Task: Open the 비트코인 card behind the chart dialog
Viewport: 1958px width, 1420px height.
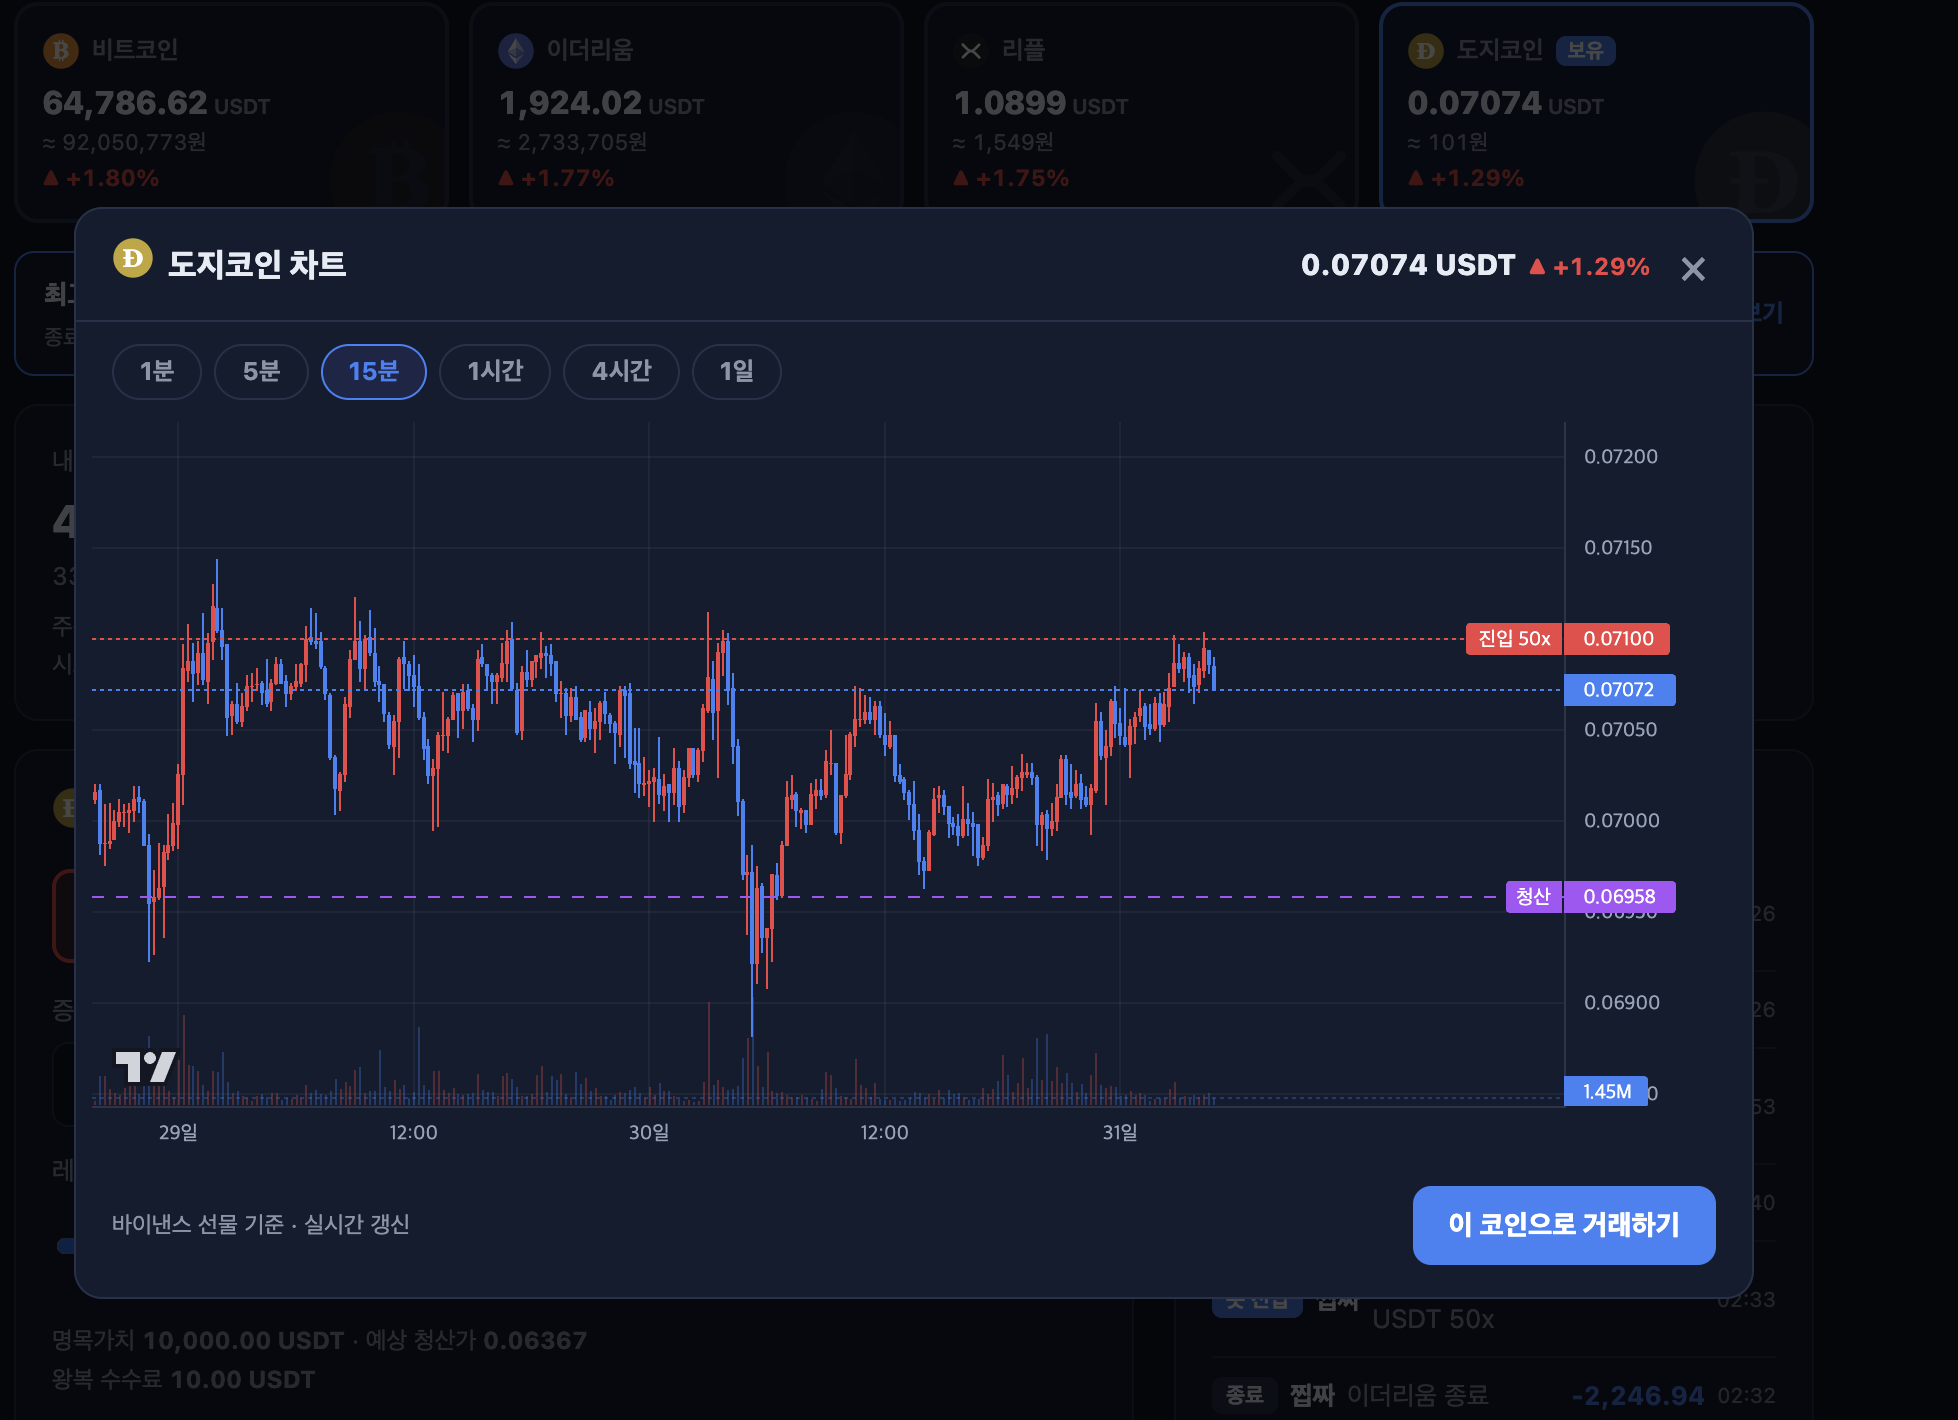Action: [x=231, y=111]
